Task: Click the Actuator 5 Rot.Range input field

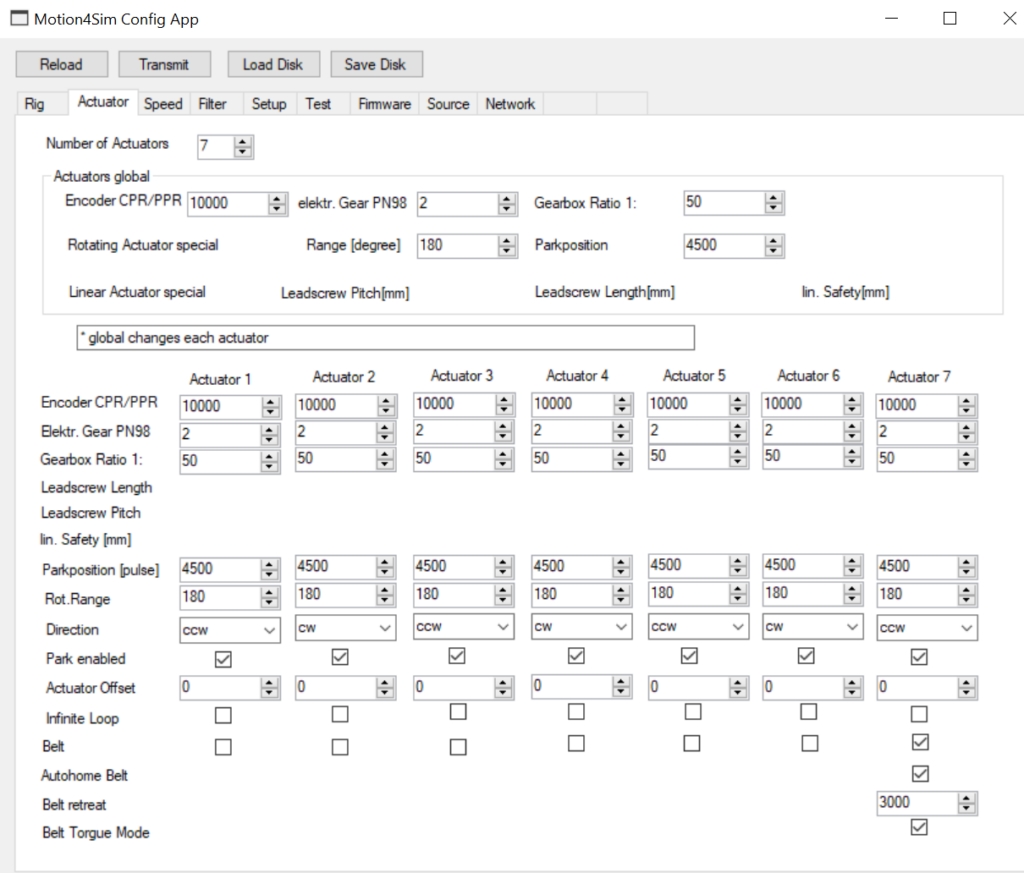Action: coord(687,593)
